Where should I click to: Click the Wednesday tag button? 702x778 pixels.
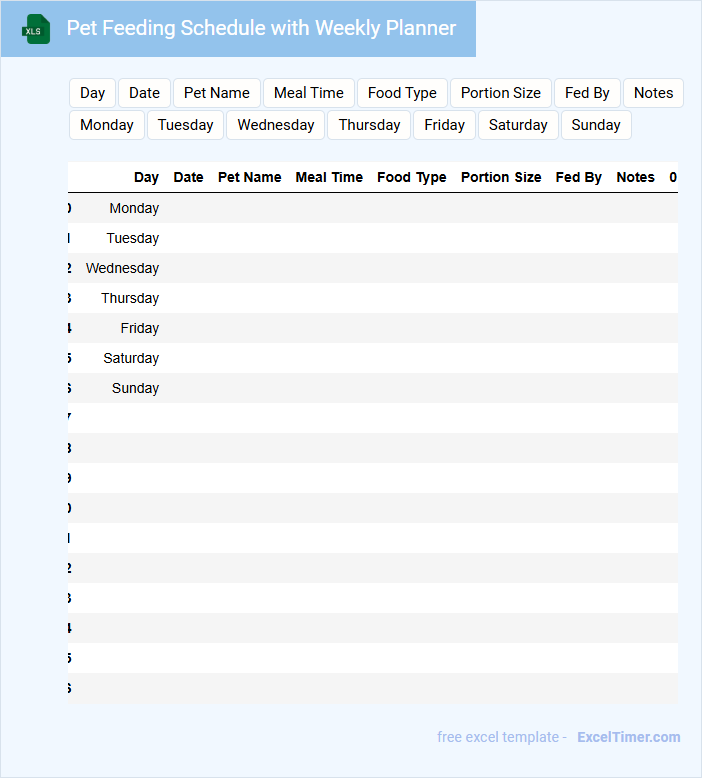click(276, 125)
